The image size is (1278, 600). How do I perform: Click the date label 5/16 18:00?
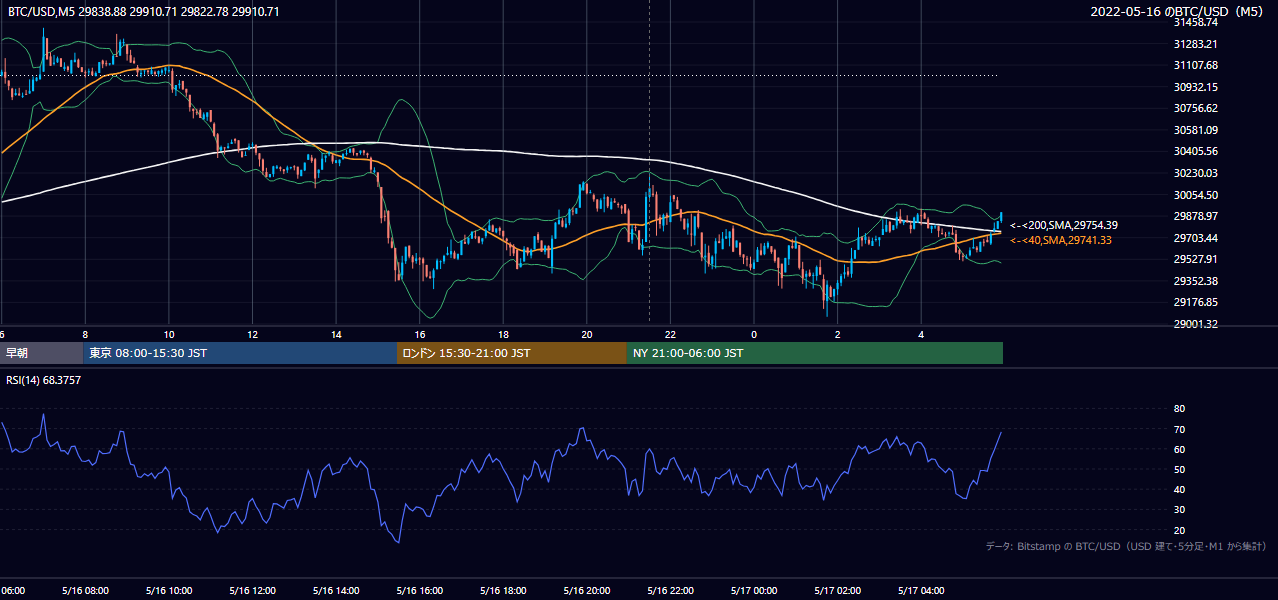click(503, 590)
